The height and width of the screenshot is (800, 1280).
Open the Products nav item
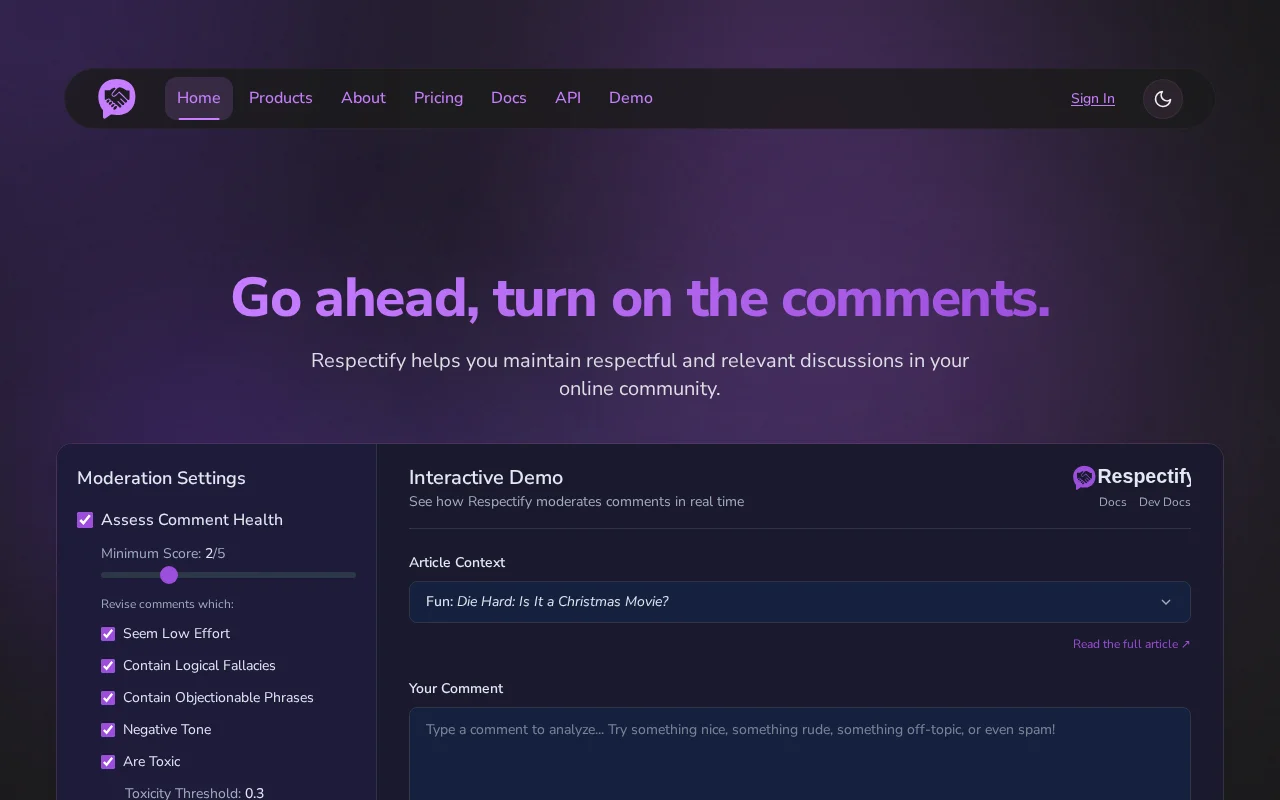281,98
